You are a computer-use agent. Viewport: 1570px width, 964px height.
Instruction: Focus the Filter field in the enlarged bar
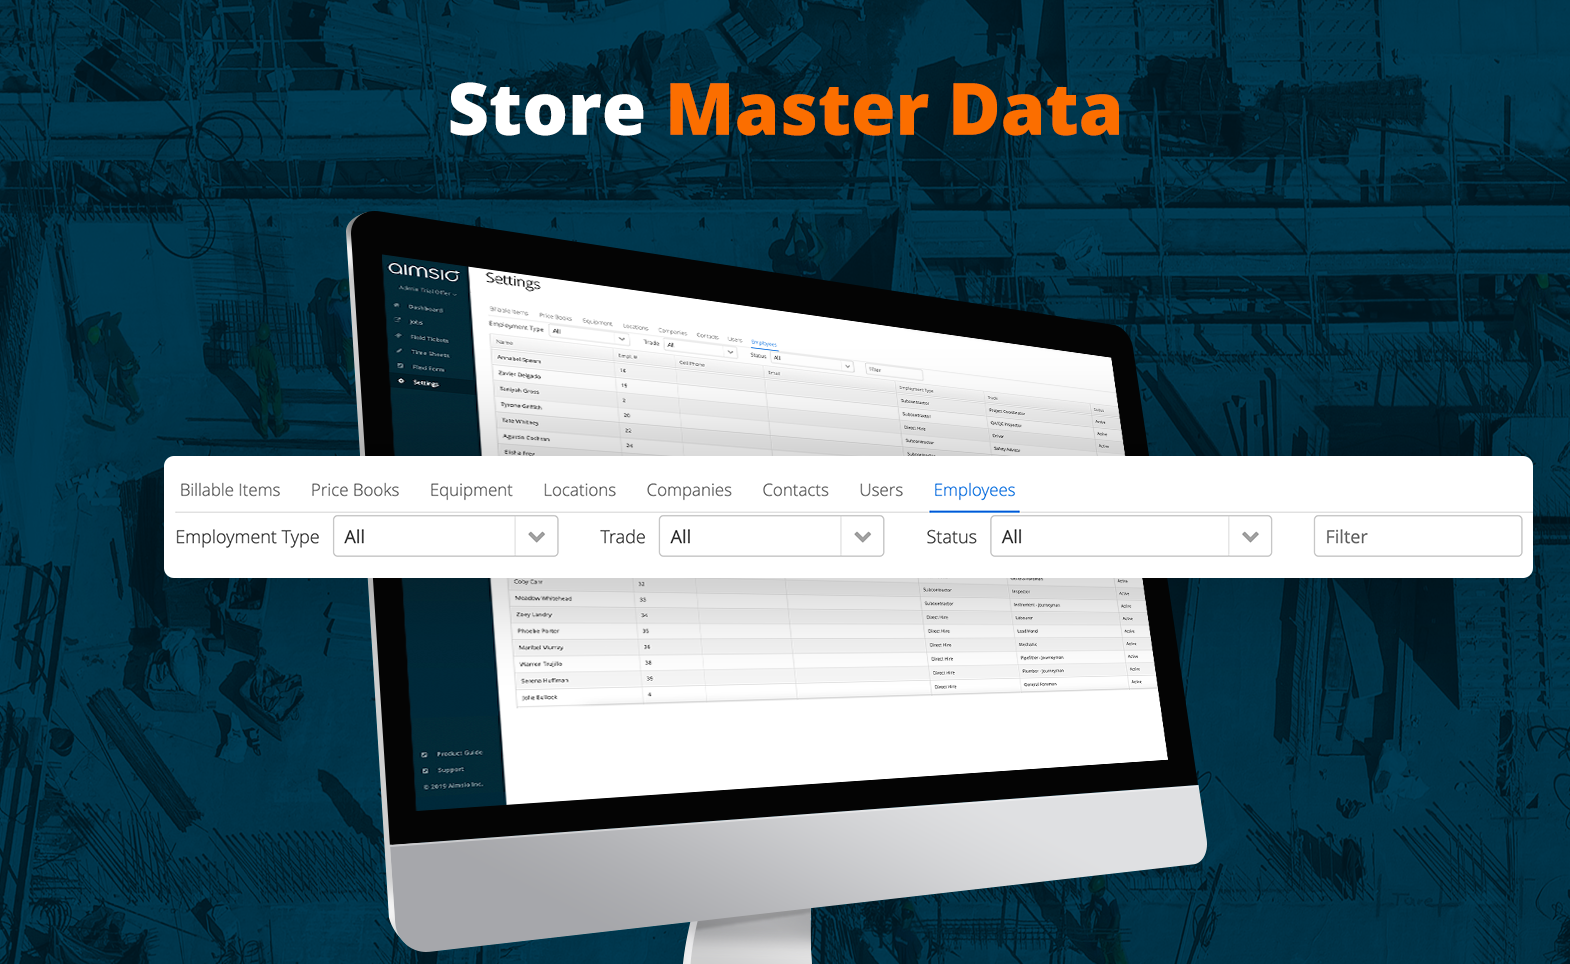(x=1418, y=537)
